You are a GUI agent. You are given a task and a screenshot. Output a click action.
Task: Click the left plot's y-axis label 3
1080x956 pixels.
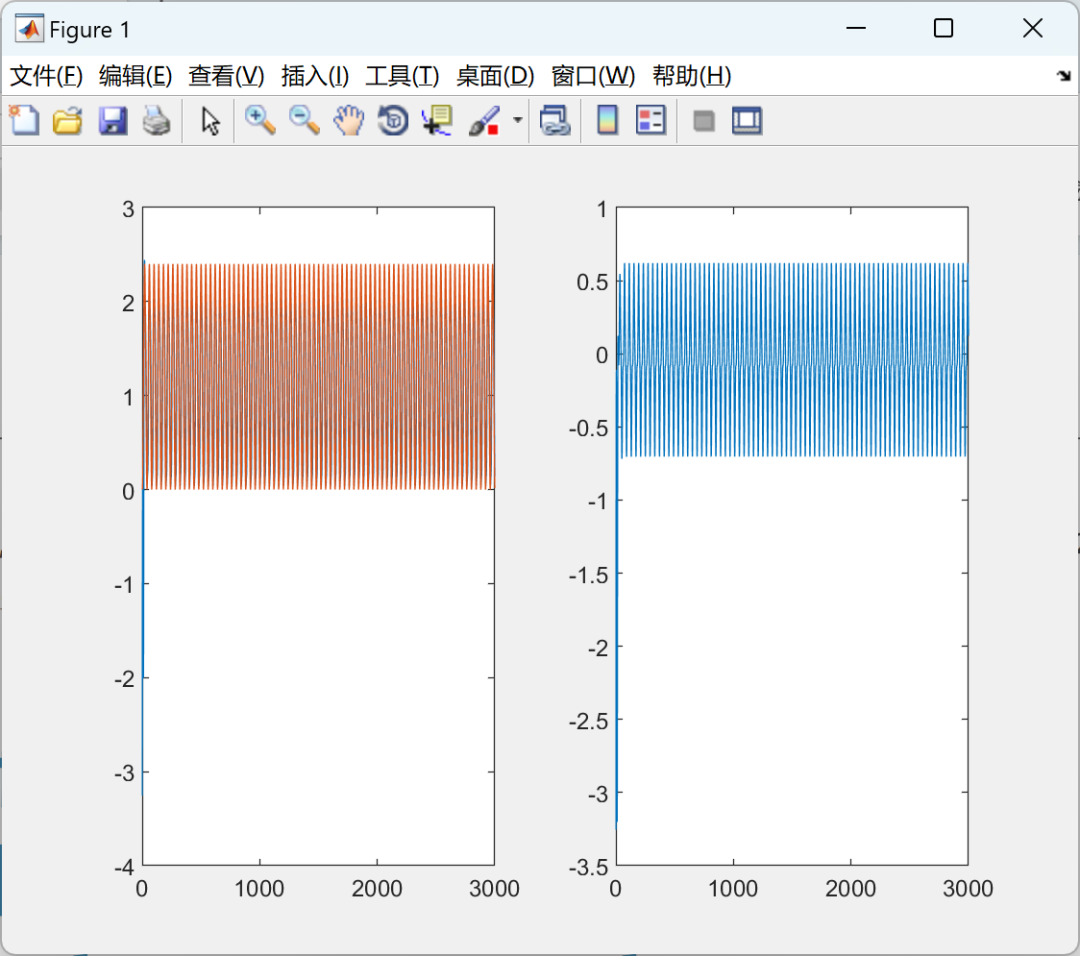tap(128, 209)
